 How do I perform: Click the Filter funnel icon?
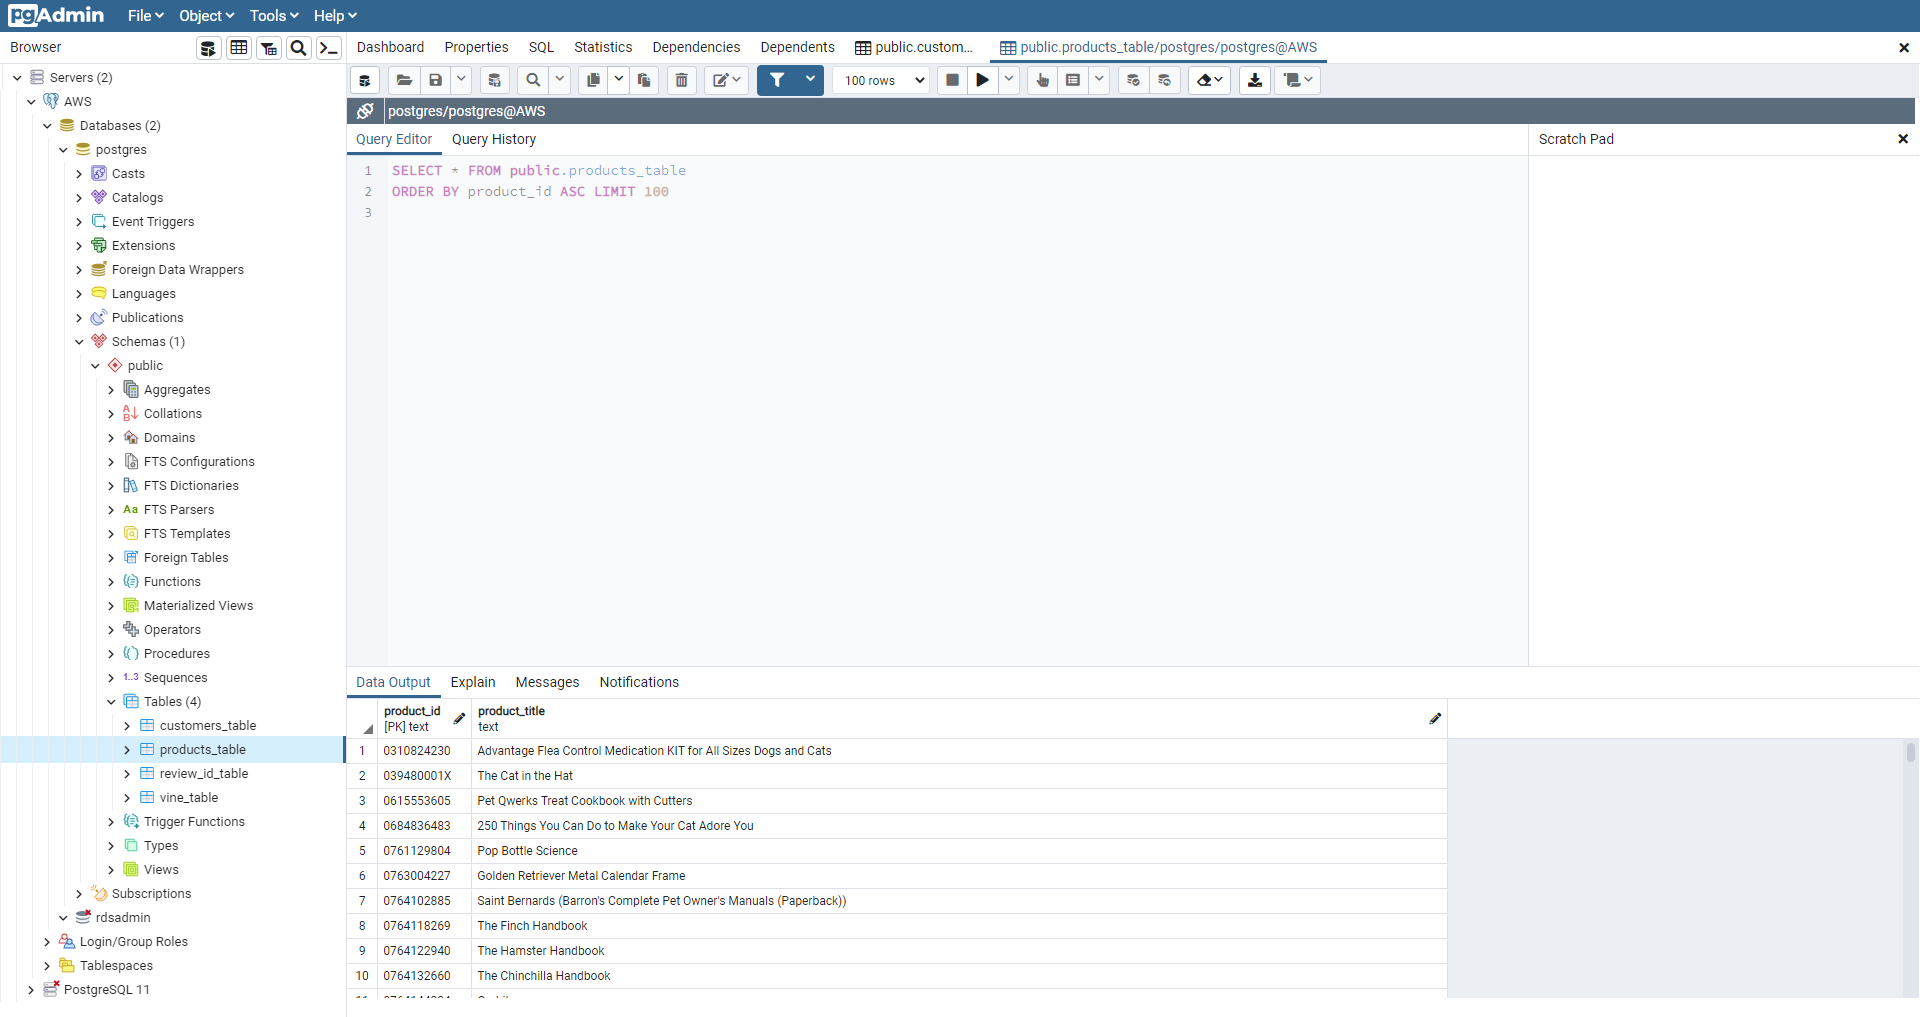click(777, 80)
